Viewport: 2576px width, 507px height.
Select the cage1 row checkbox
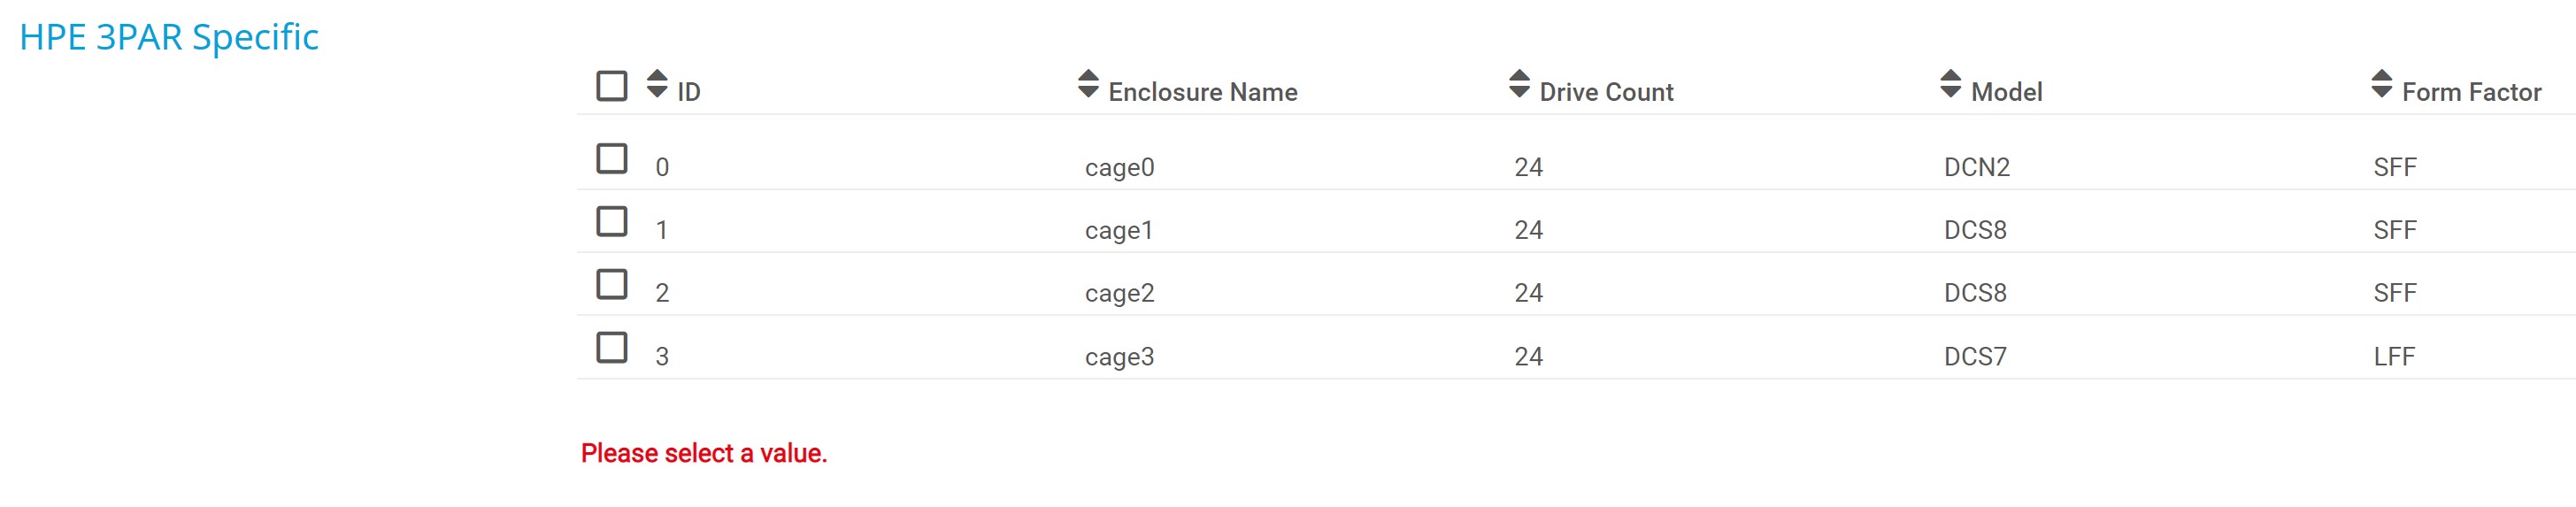(x=612, y=222)
